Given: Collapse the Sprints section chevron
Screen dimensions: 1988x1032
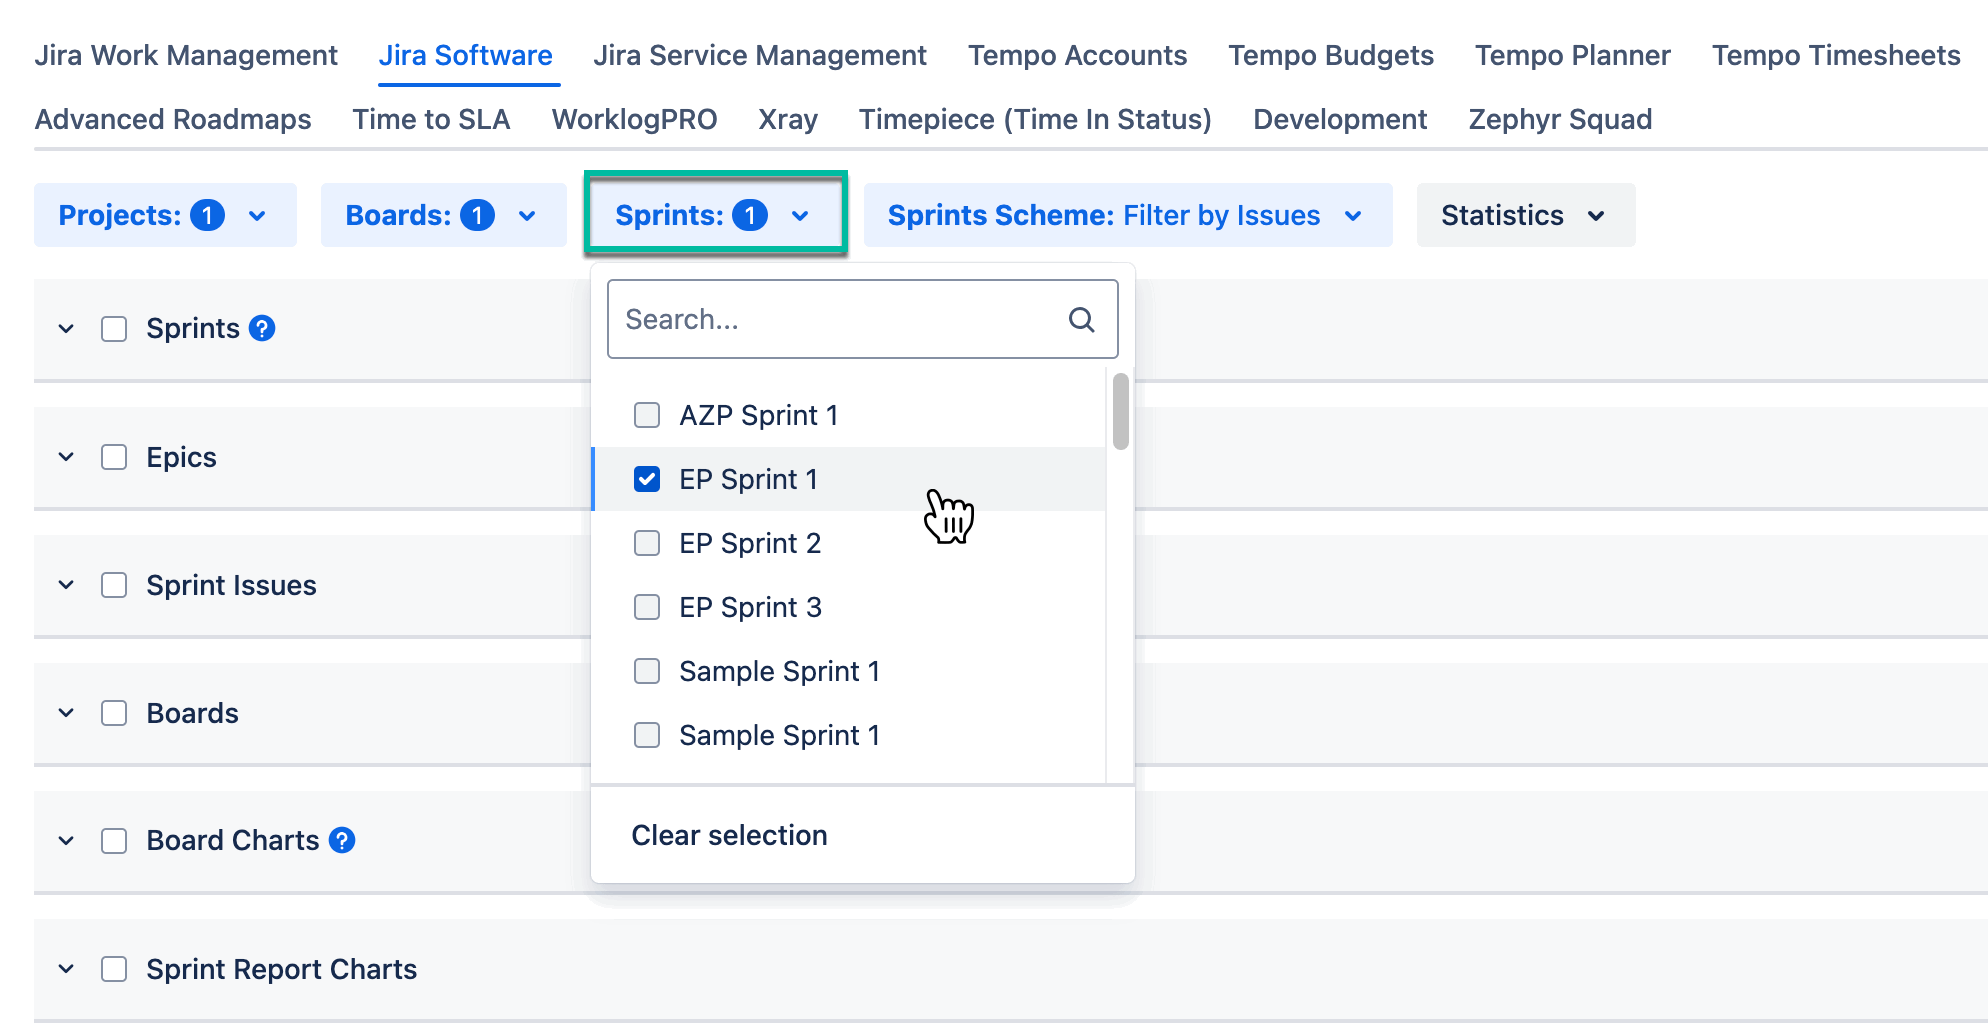Looking at the screenshot, I should point(66,328).
